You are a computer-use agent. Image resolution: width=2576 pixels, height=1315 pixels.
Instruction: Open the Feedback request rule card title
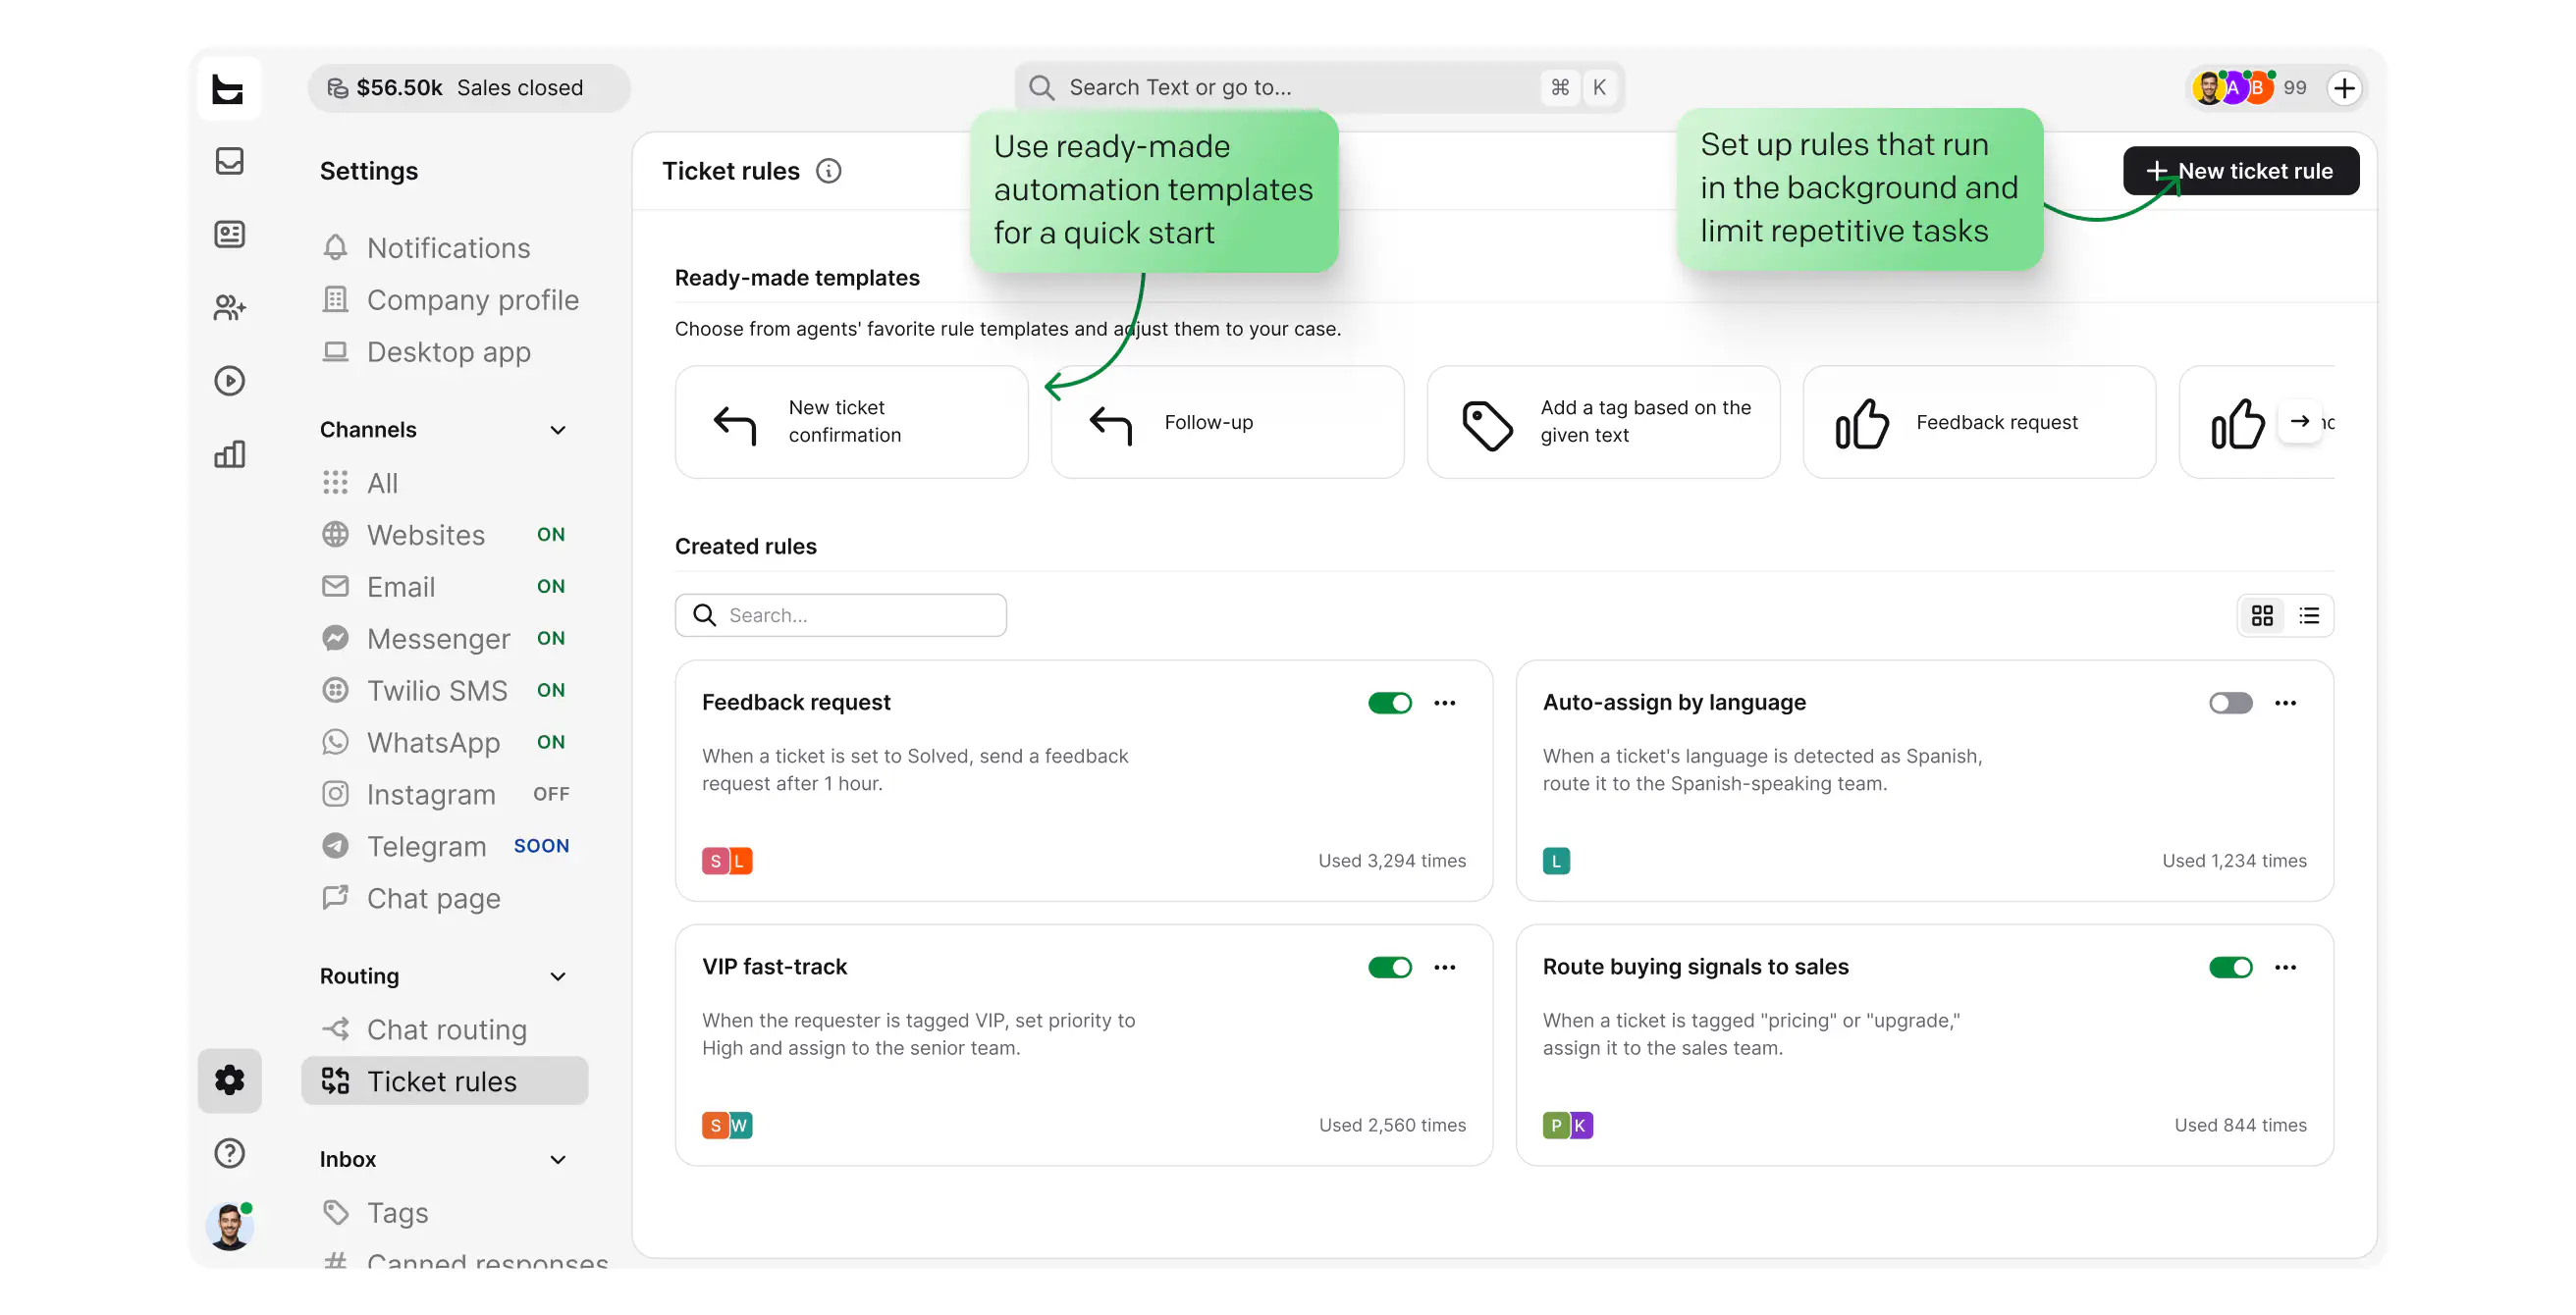[796, 703]
